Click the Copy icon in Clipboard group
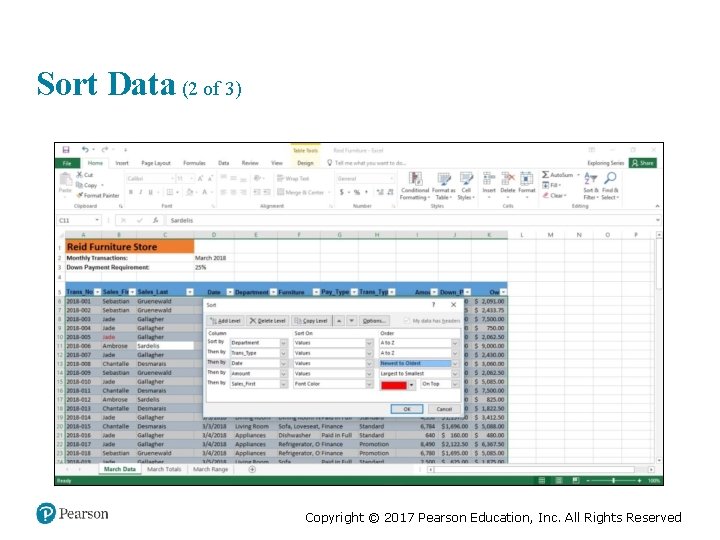 coord(79,185)
